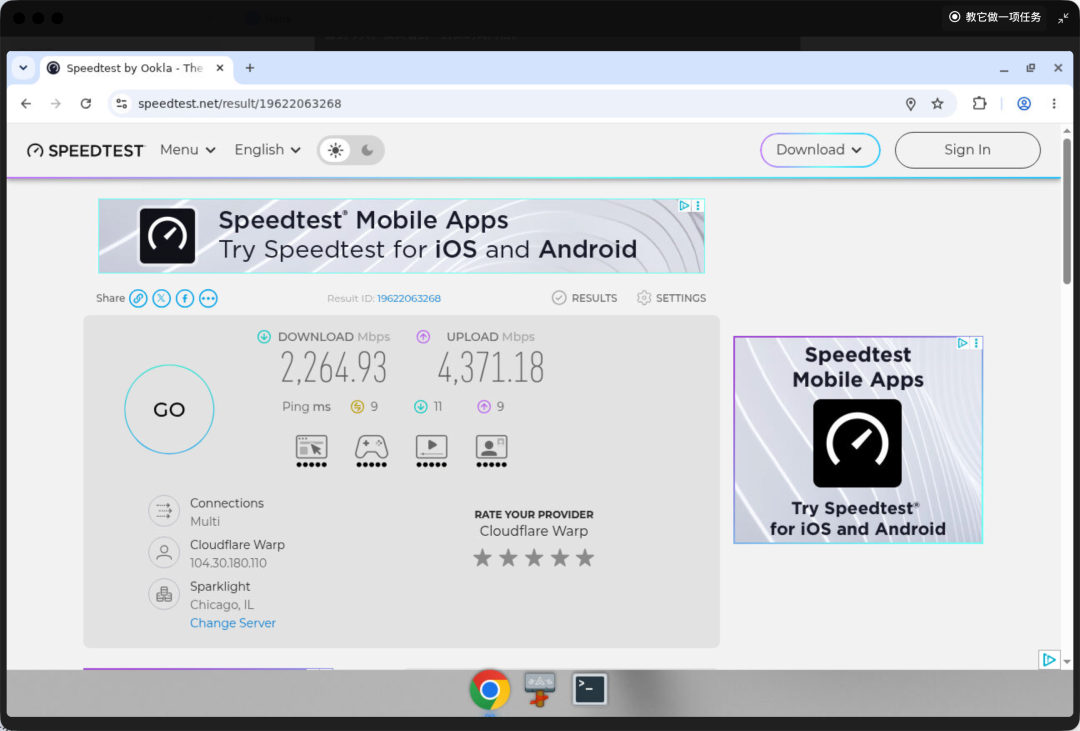Rate provider with third star

pos(534,558)
